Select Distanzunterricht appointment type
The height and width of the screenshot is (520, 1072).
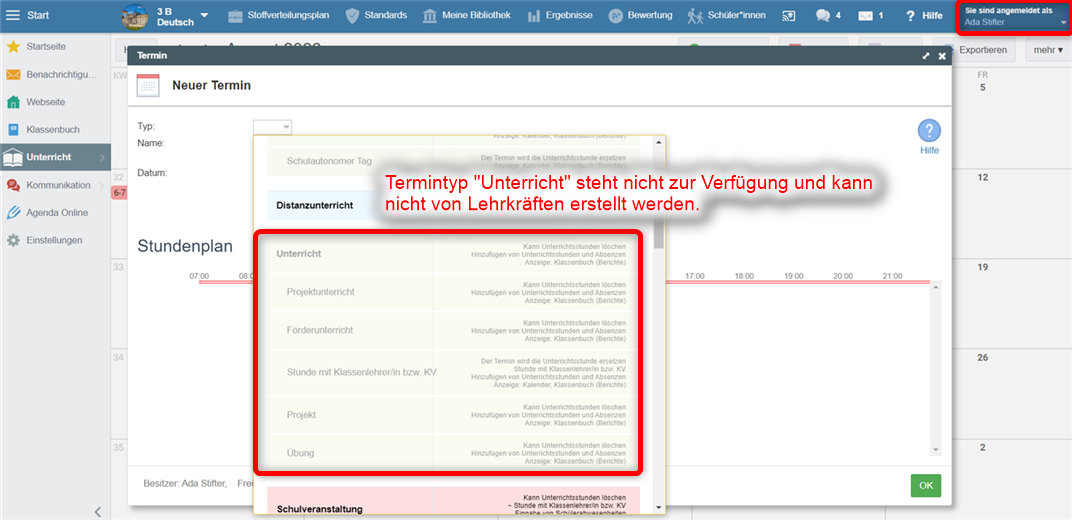(314, 205)
